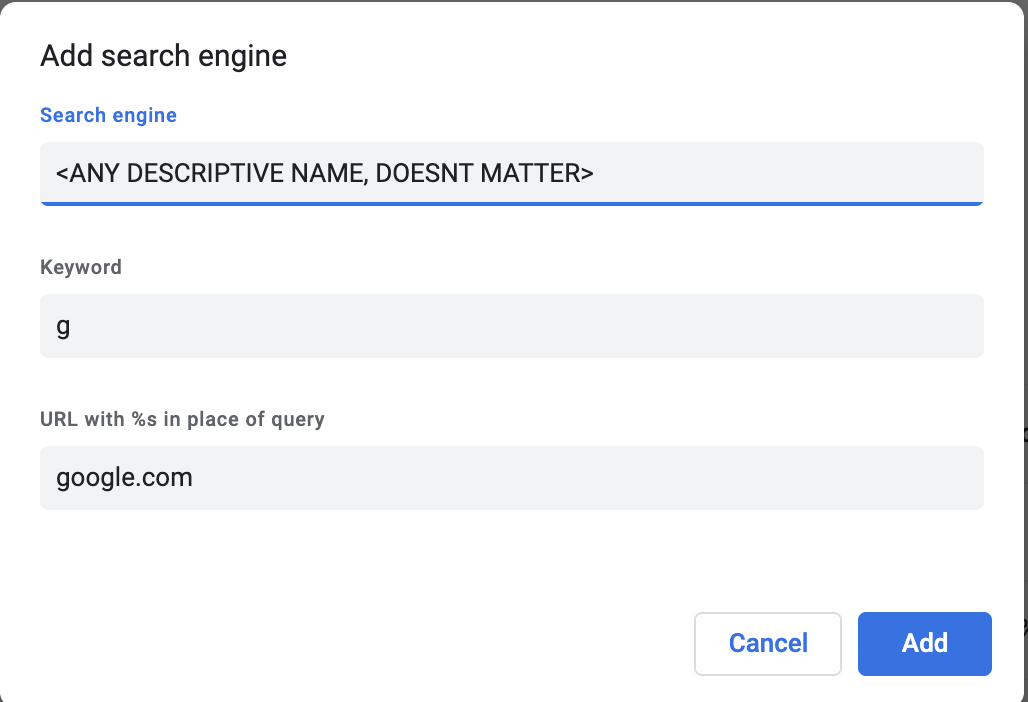
Task: Click the "Add search engine" dialog title
Action: click(x=163, y=56)
